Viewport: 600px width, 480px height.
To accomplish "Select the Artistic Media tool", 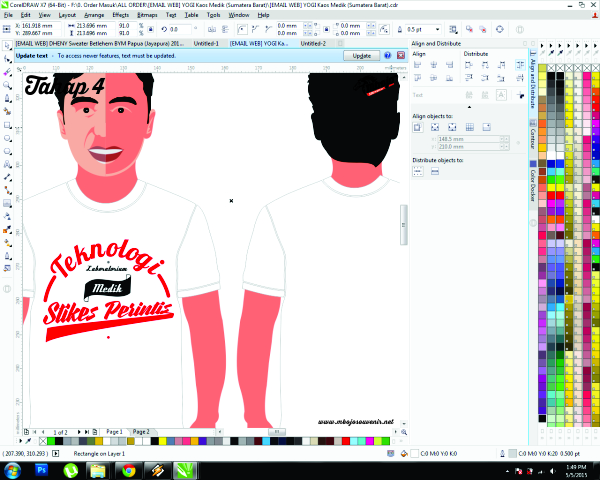I will (7, 111).
